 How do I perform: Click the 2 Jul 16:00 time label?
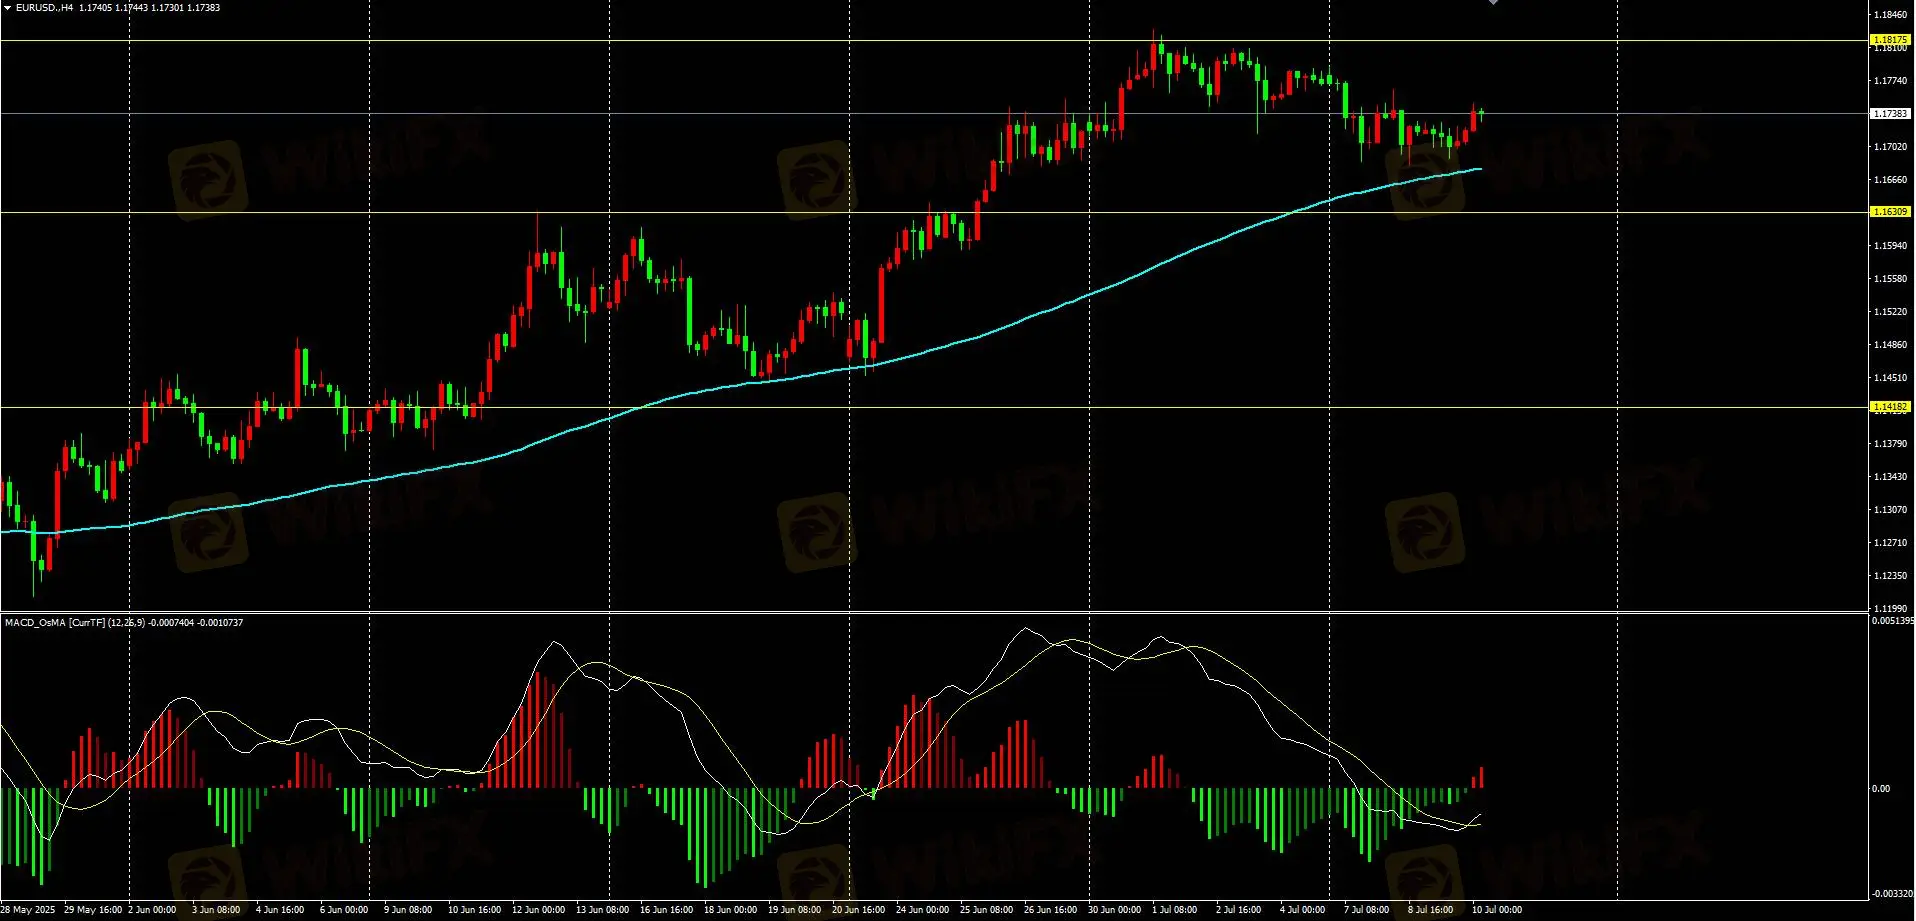1239,910
